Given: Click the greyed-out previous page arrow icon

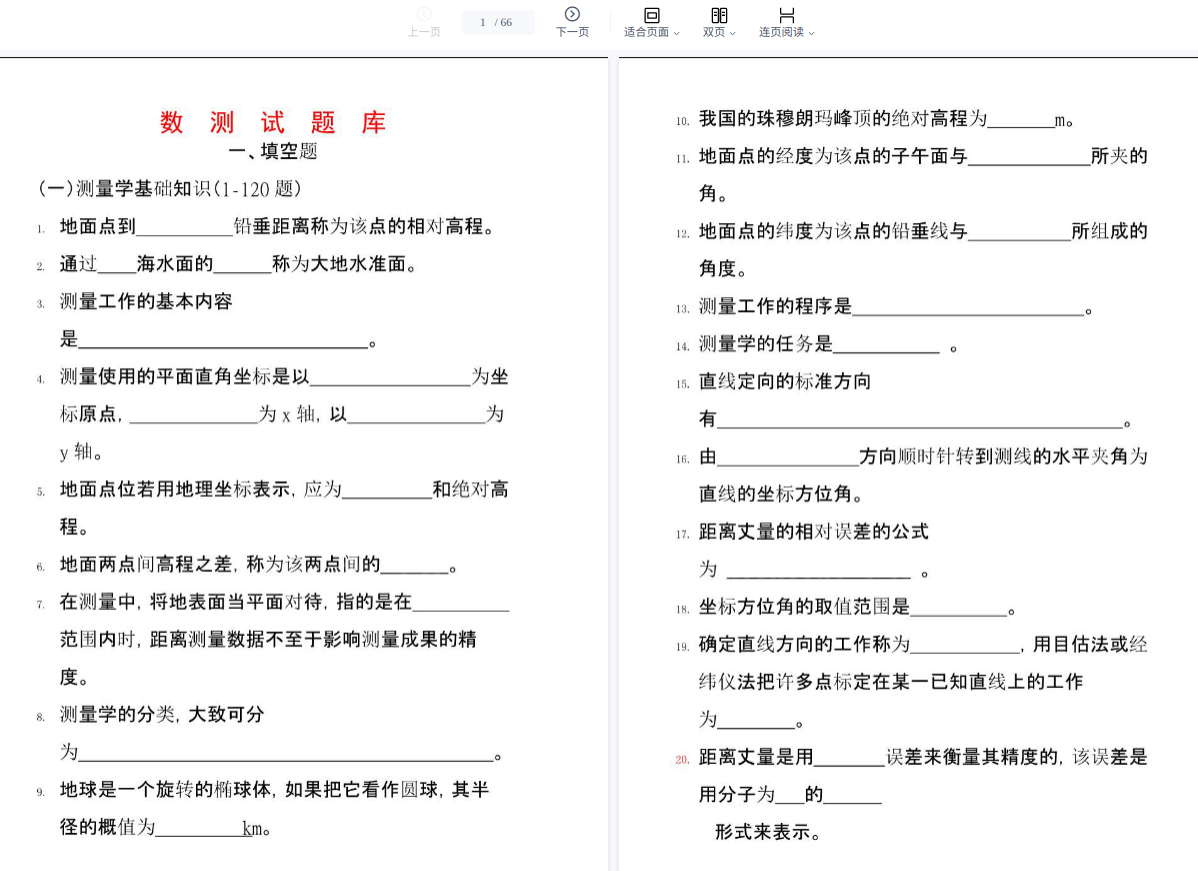Looking at the screenshot, I should 424,14.
